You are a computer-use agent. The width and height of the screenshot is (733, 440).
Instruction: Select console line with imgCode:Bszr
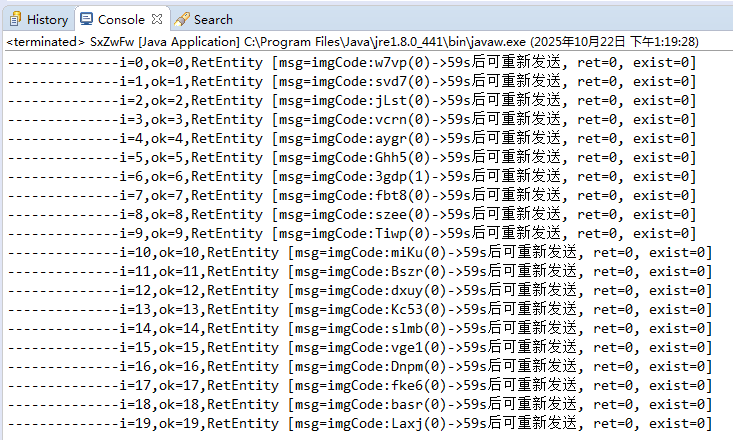click(x=360, y=272)
